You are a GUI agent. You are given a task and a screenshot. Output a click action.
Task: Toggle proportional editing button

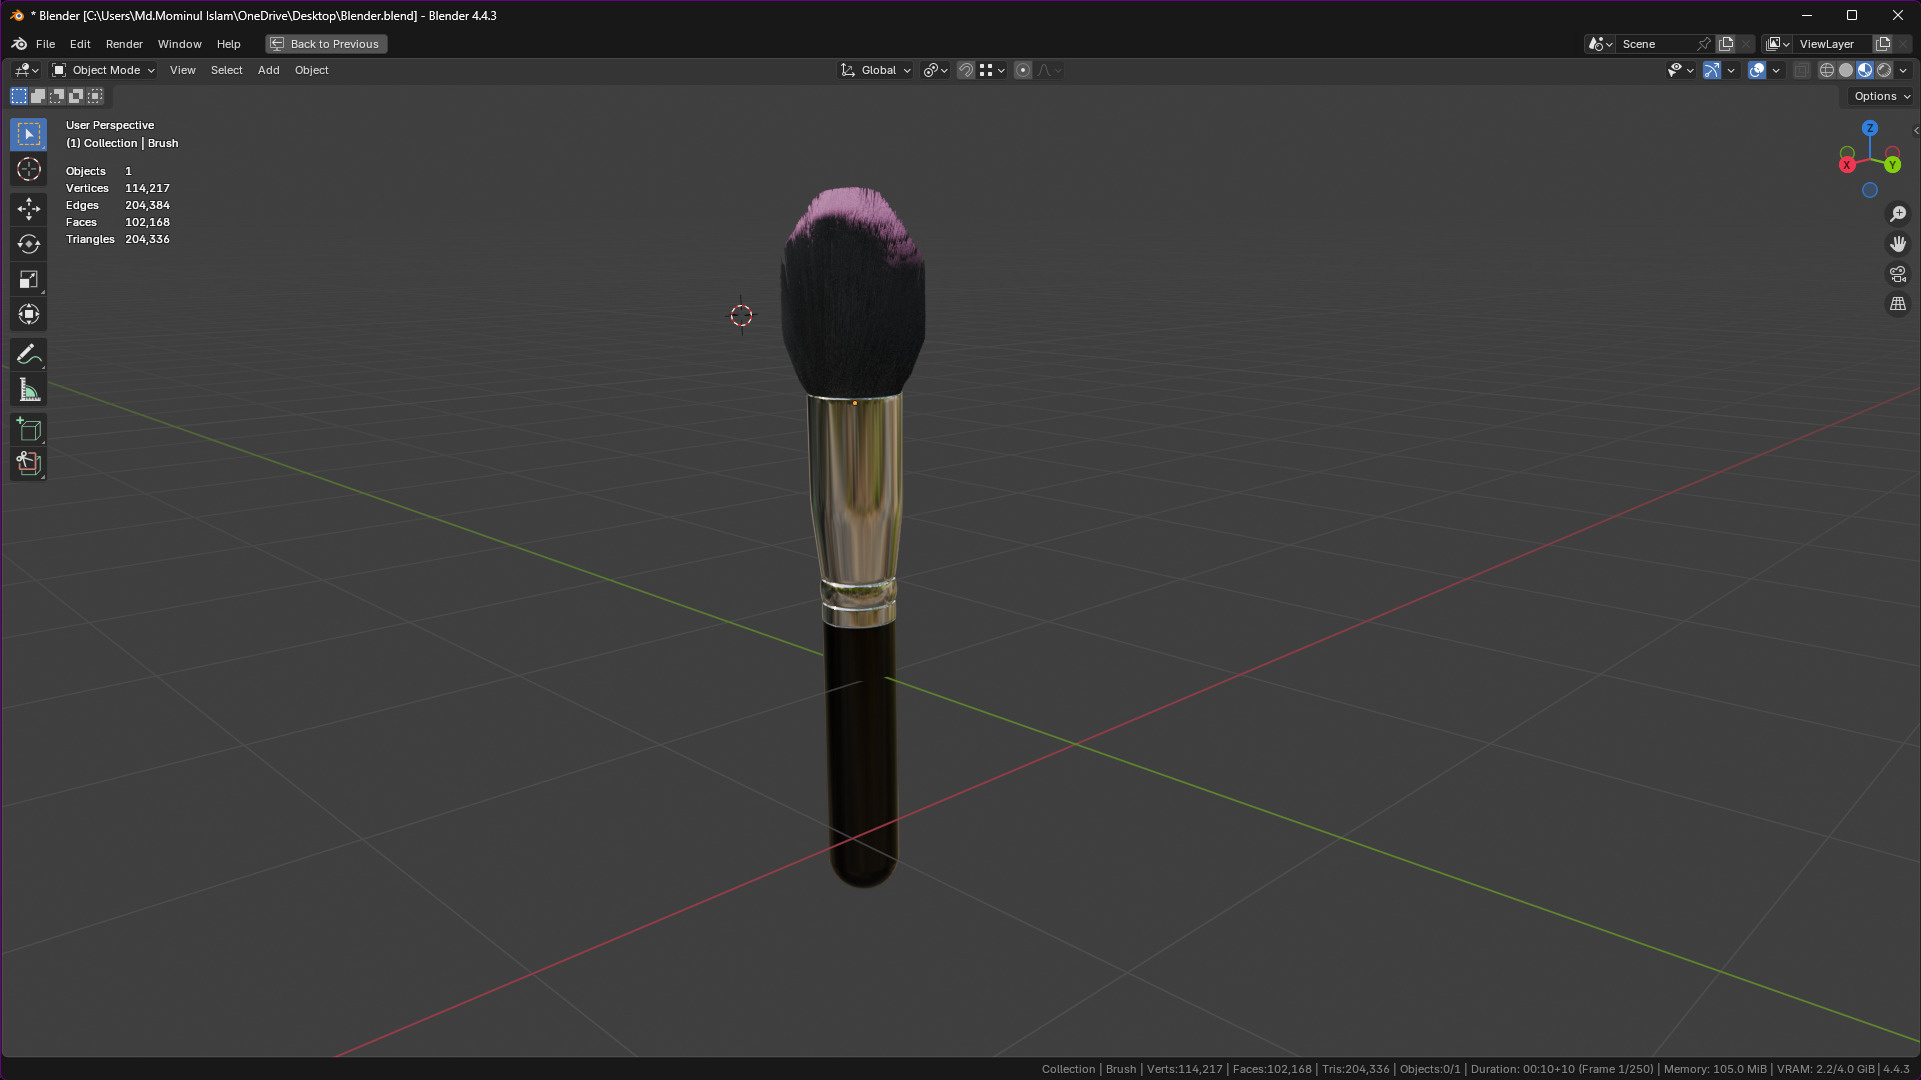coord(1023,70)
